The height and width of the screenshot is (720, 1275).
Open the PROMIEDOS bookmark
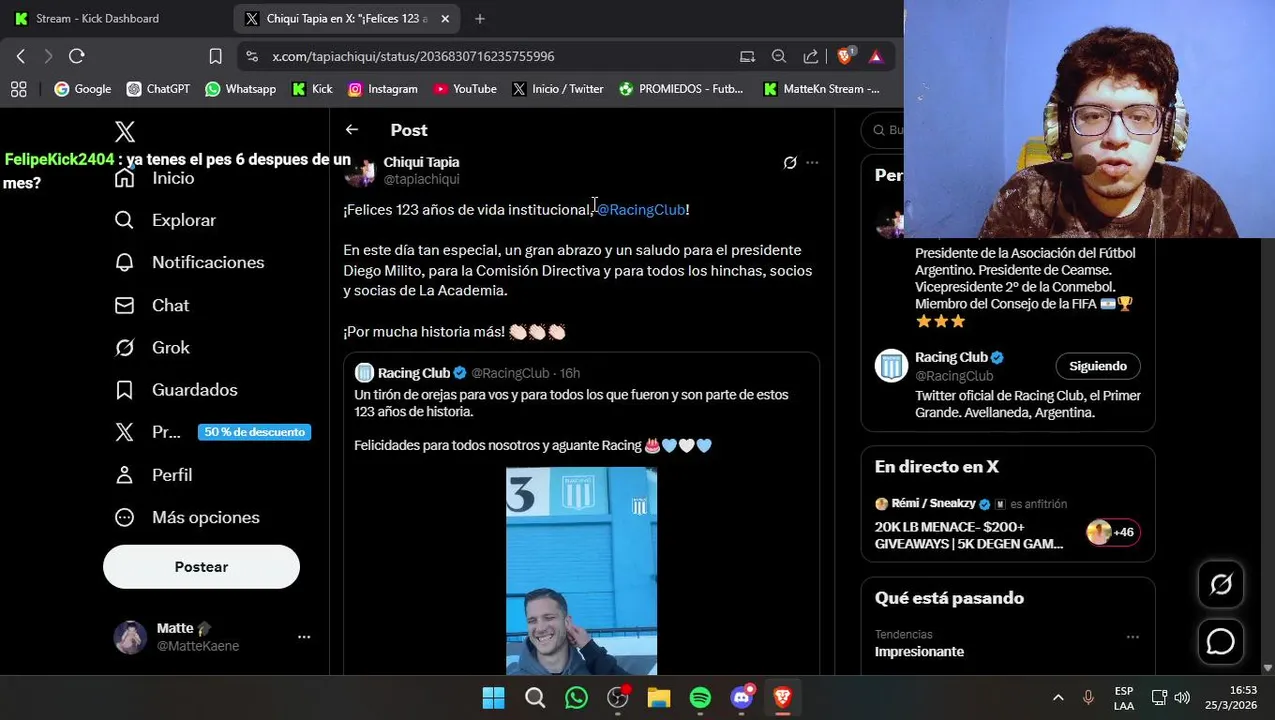tap(681, 89)
